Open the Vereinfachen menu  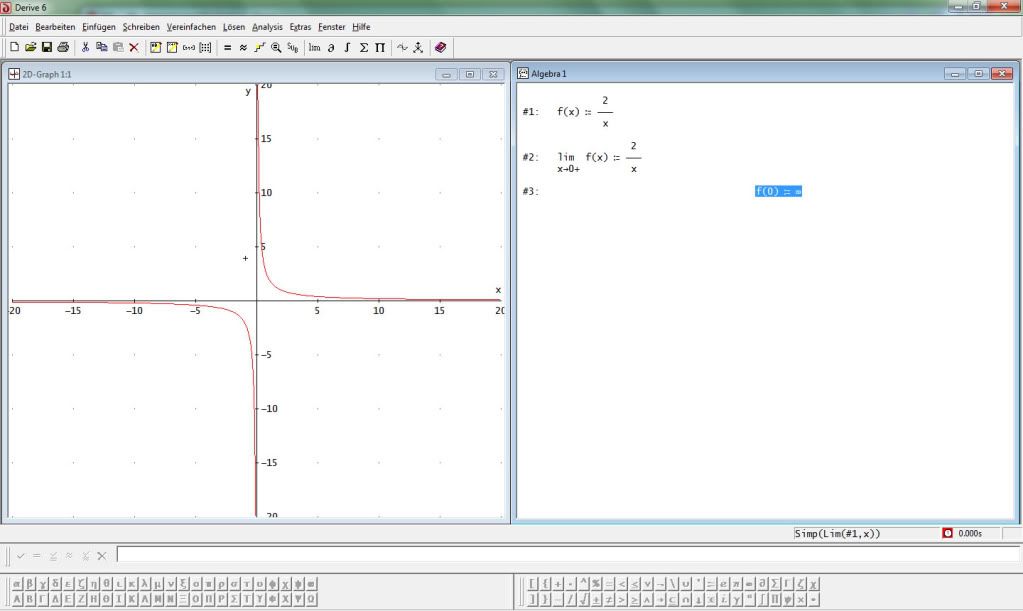tap(191, 27)
